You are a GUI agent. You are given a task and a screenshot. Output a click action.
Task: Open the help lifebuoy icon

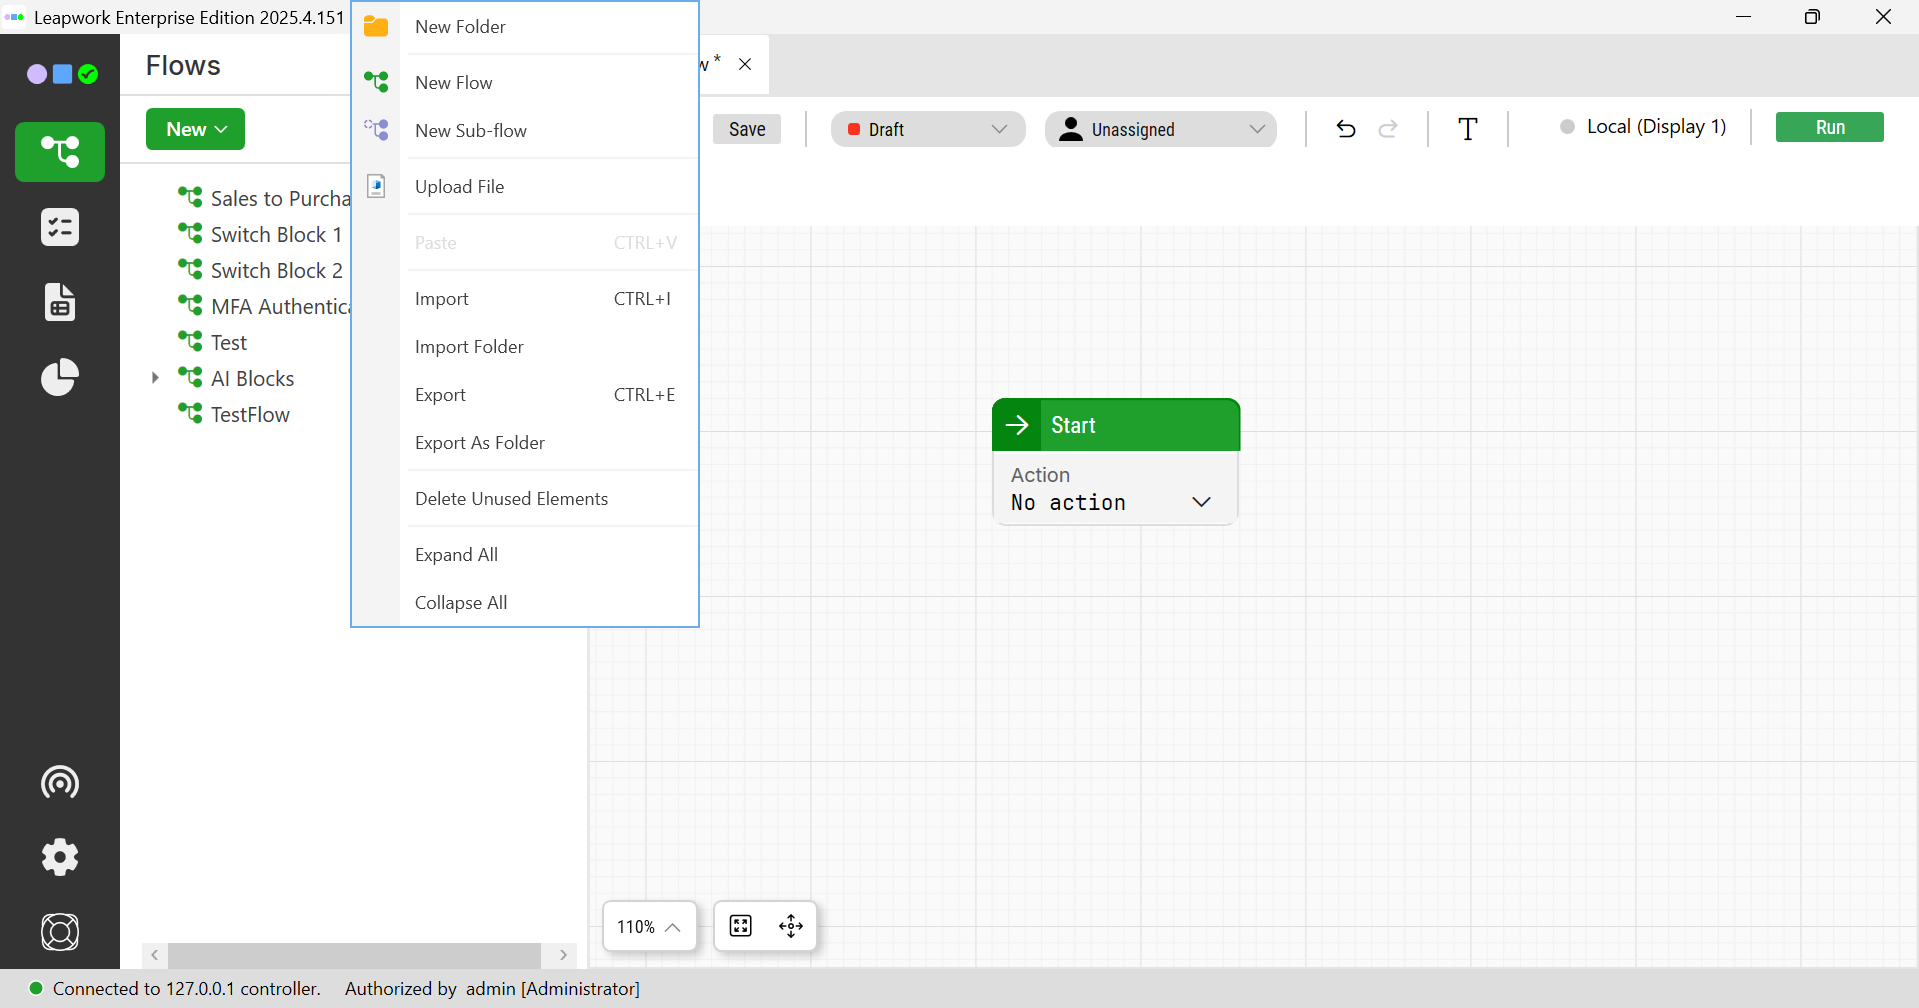60,932
